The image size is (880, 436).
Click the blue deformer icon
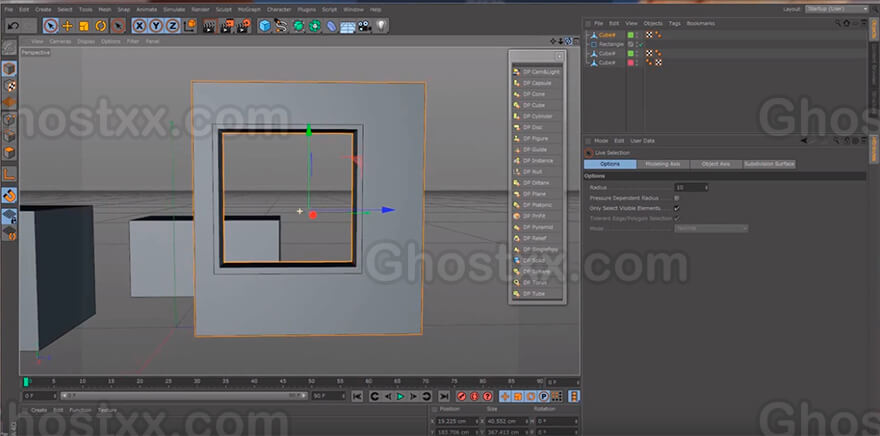[332, 26]
